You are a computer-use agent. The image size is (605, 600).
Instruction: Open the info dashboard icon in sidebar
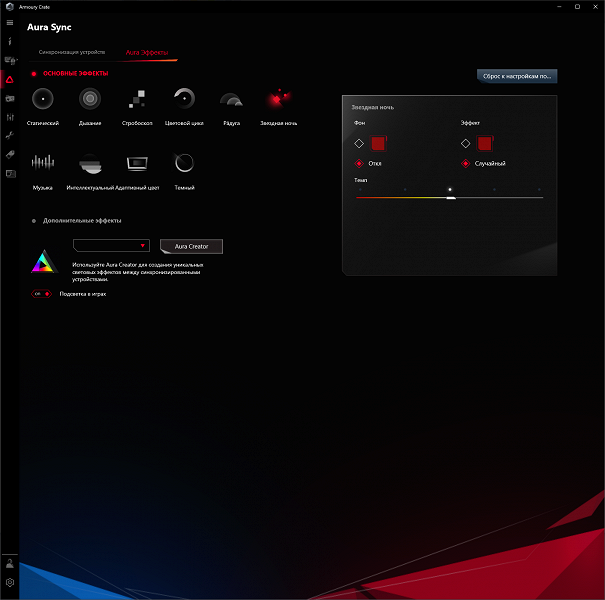tap(10, 41)
